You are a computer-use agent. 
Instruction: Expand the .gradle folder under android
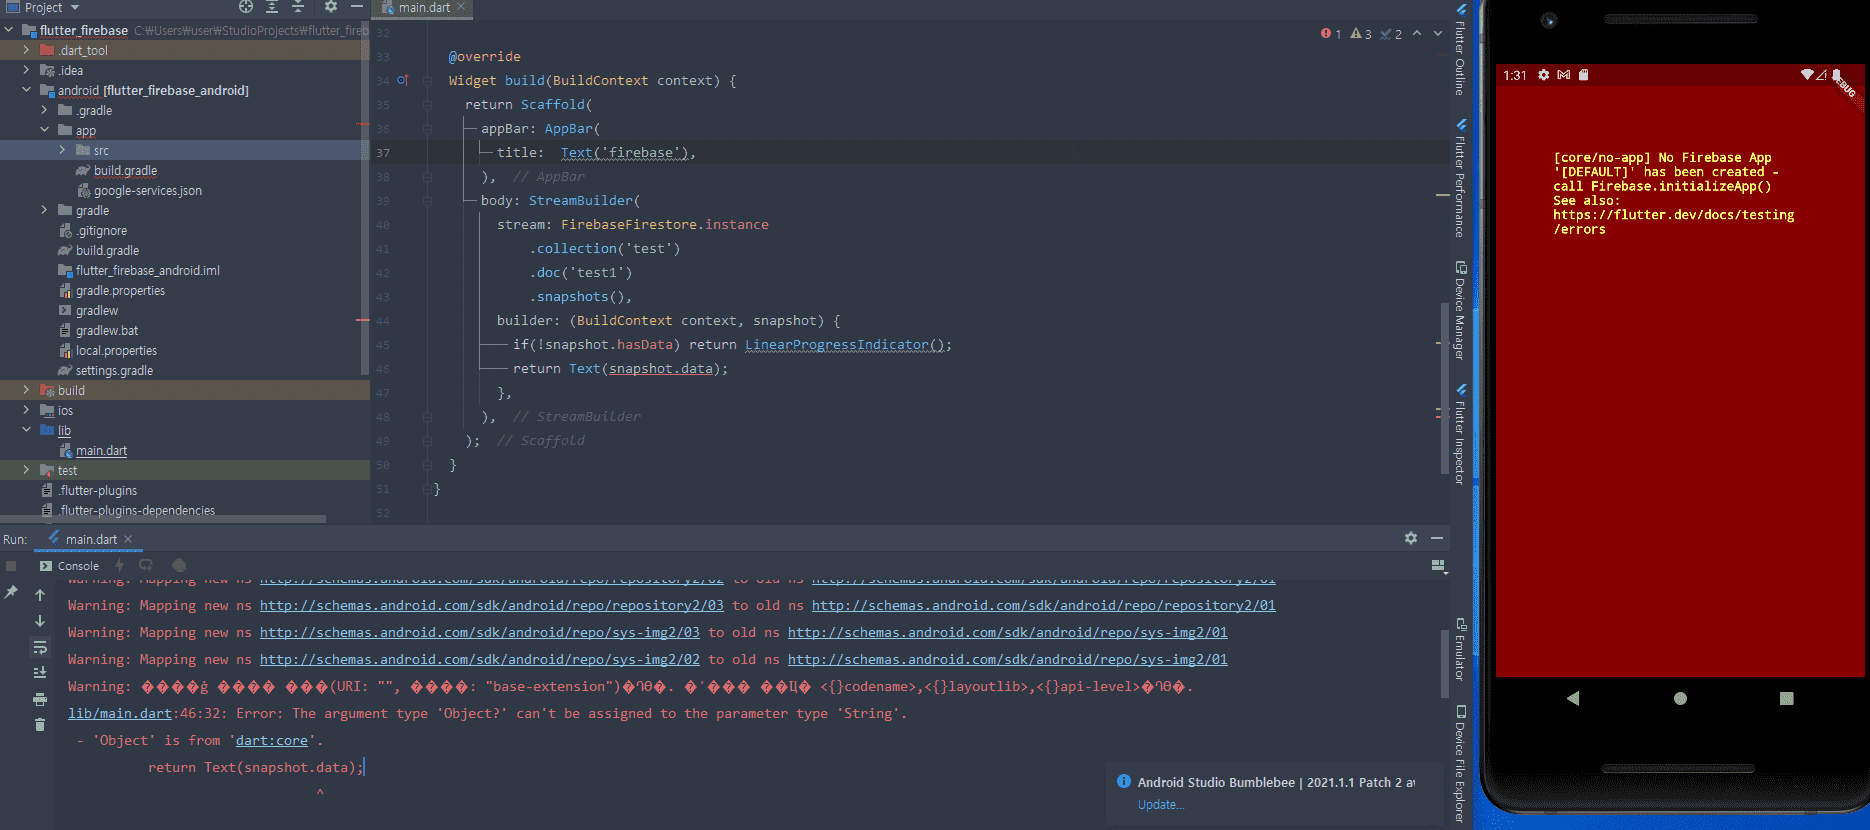[45, 110]
